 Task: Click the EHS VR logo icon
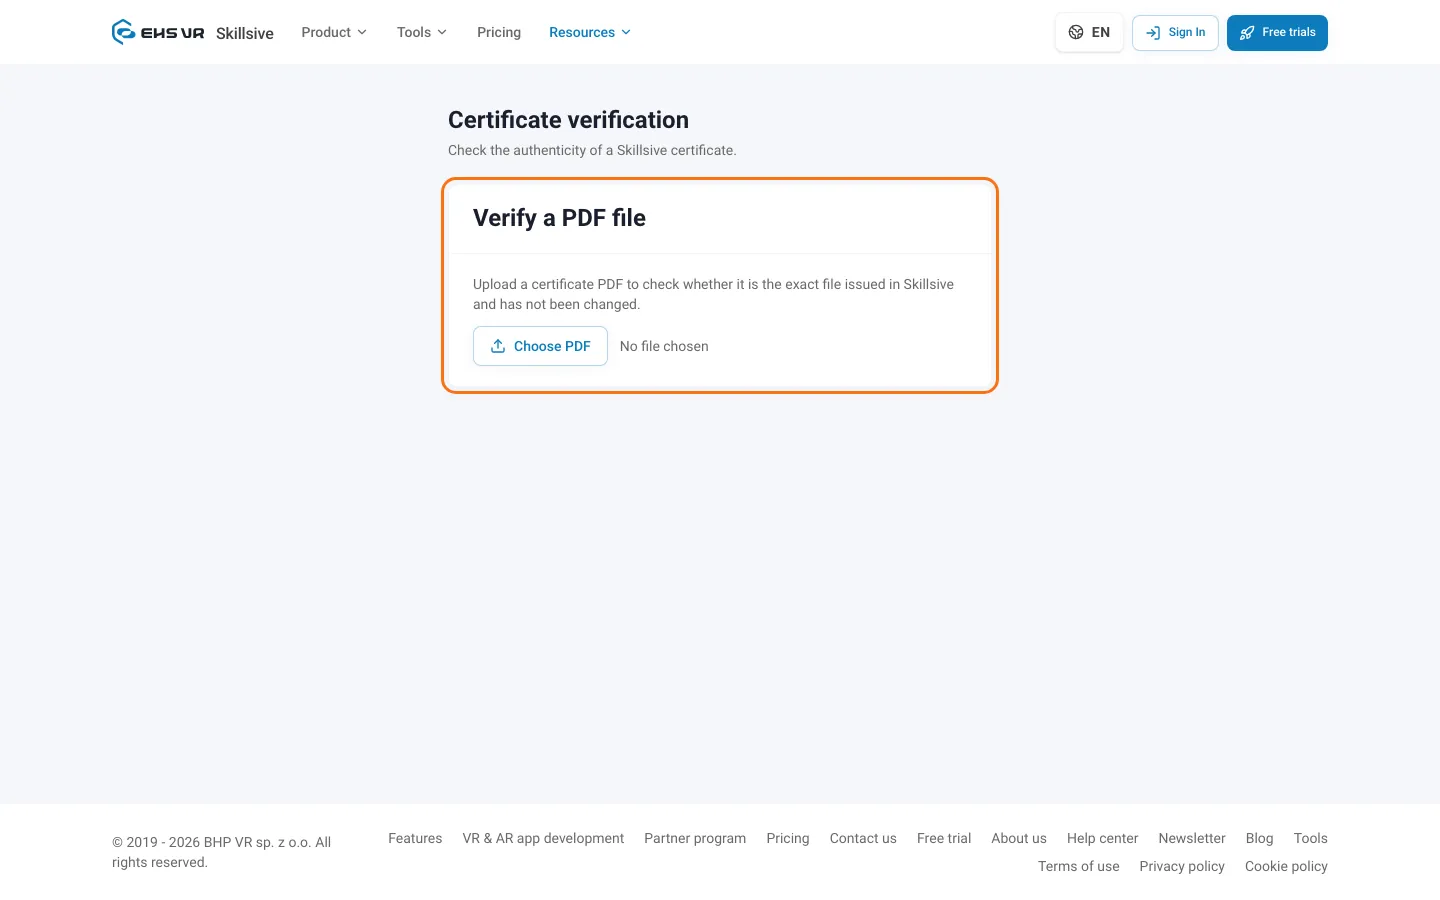[123, 32]
